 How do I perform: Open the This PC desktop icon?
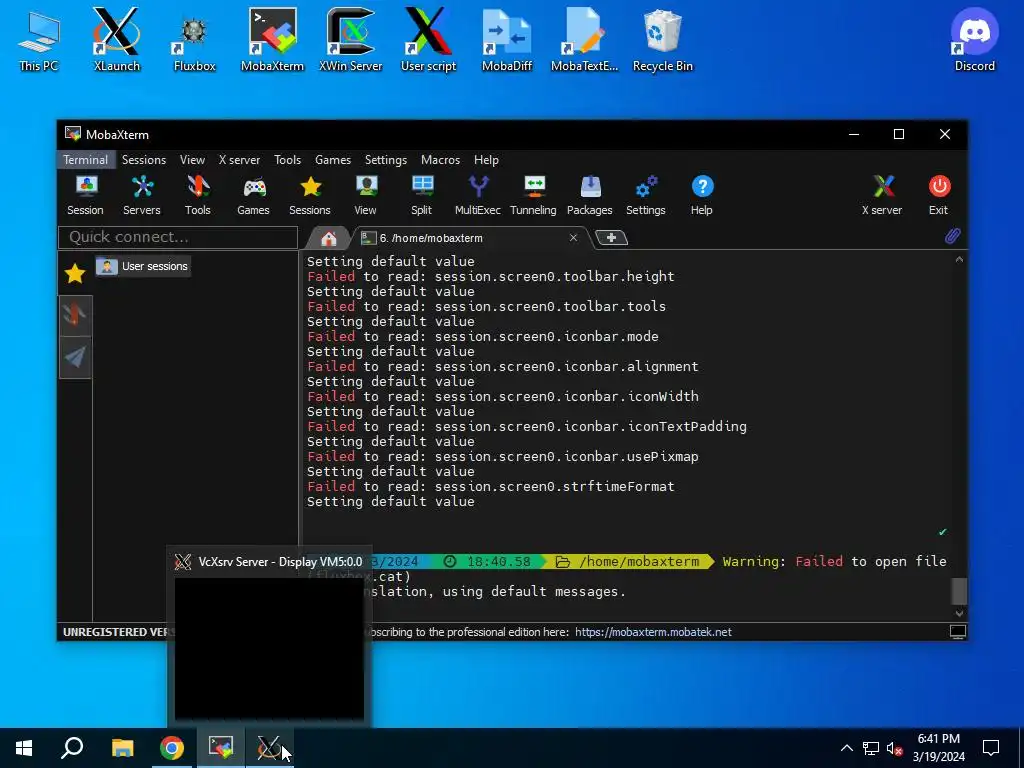(x=38, y=40)
